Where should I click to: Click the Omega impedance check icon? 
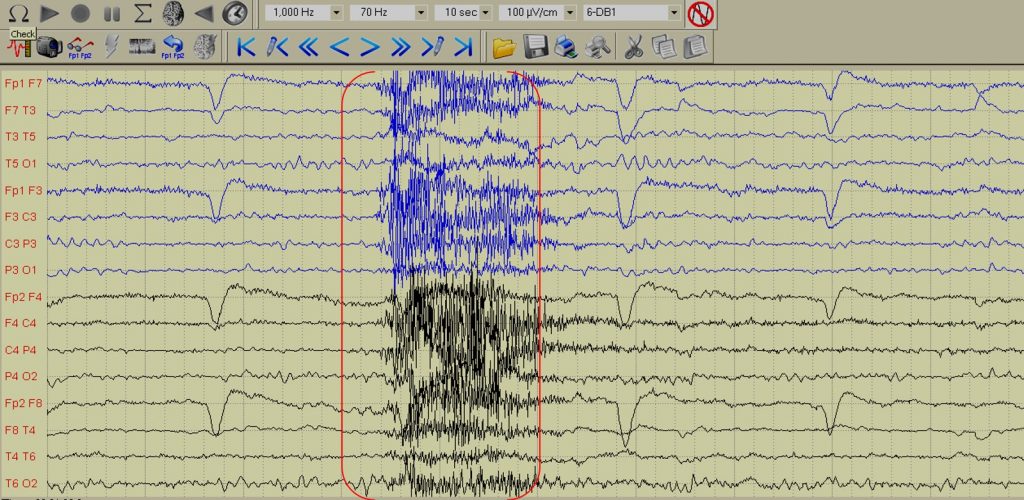[18, 14]
